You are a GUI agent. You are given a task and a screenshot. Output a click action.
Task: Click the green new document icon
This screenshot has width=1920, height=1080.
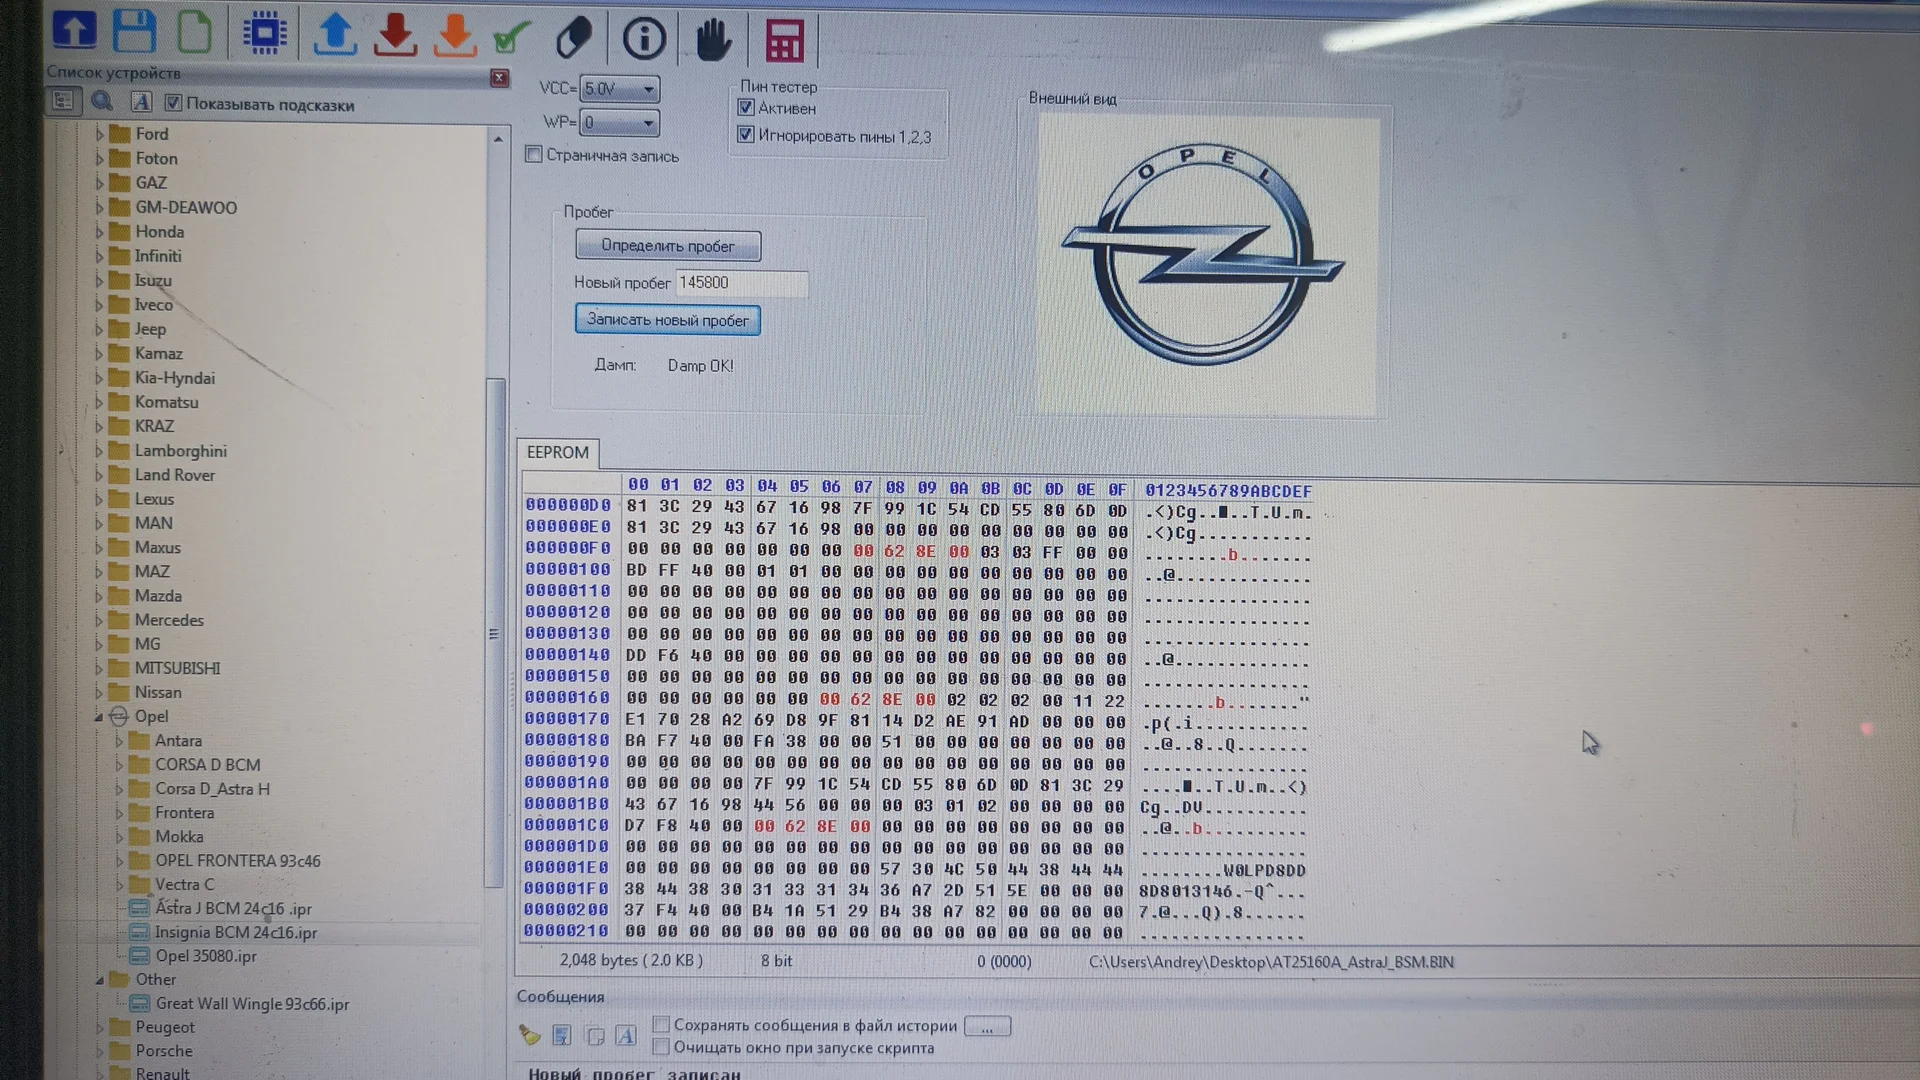point(194,33)
